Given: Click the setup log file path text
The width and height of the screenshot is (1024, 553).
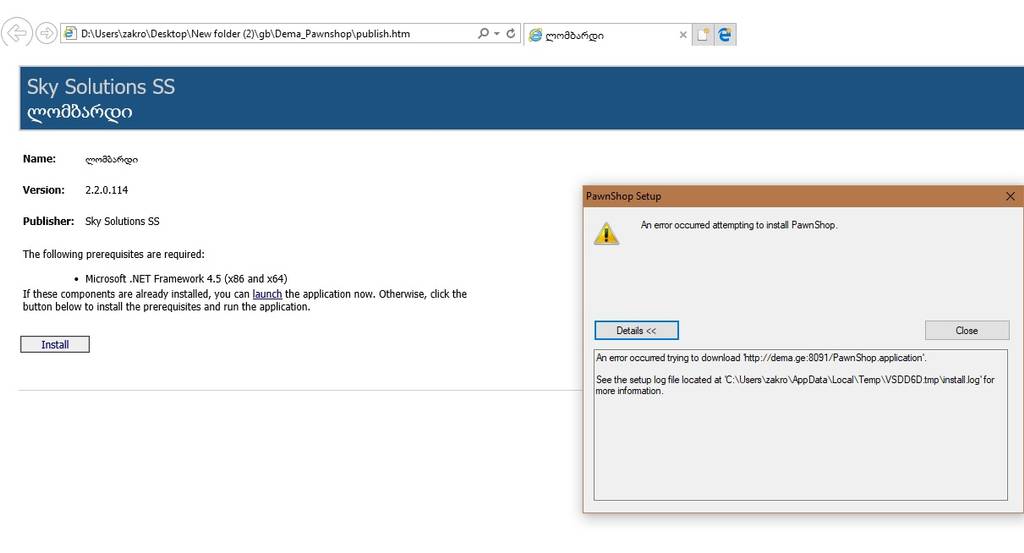Looking at the screenshot, I should (795, 385).
